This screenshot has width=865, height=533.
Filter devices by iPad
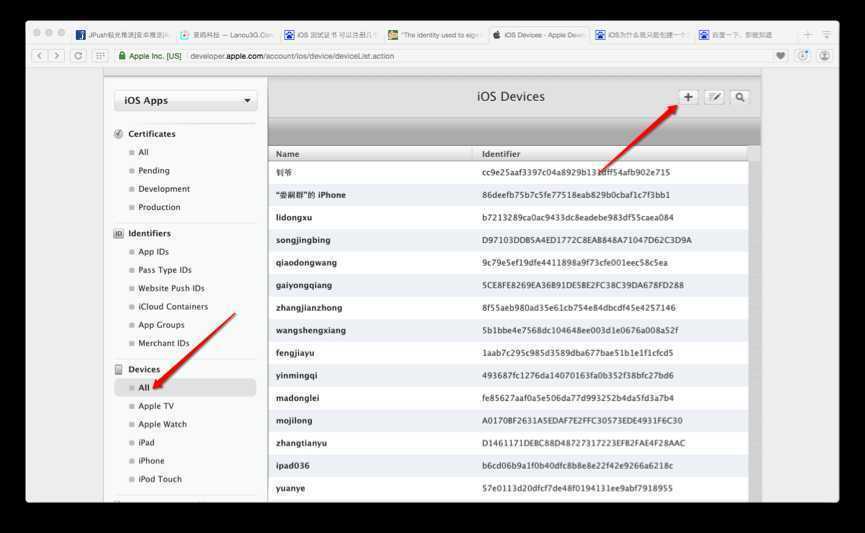pyautogui.click(x=146, y=442)
